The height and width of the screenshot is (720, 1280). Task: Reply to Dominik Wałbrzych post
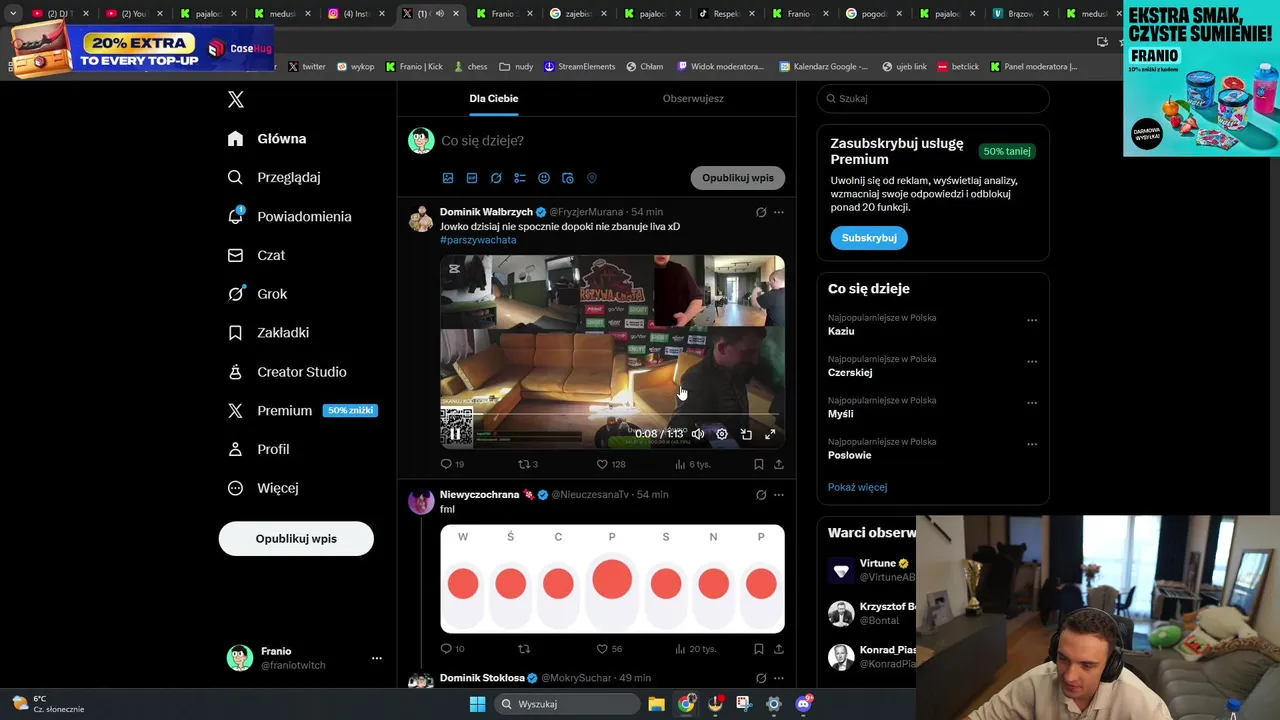click(452, 464)
